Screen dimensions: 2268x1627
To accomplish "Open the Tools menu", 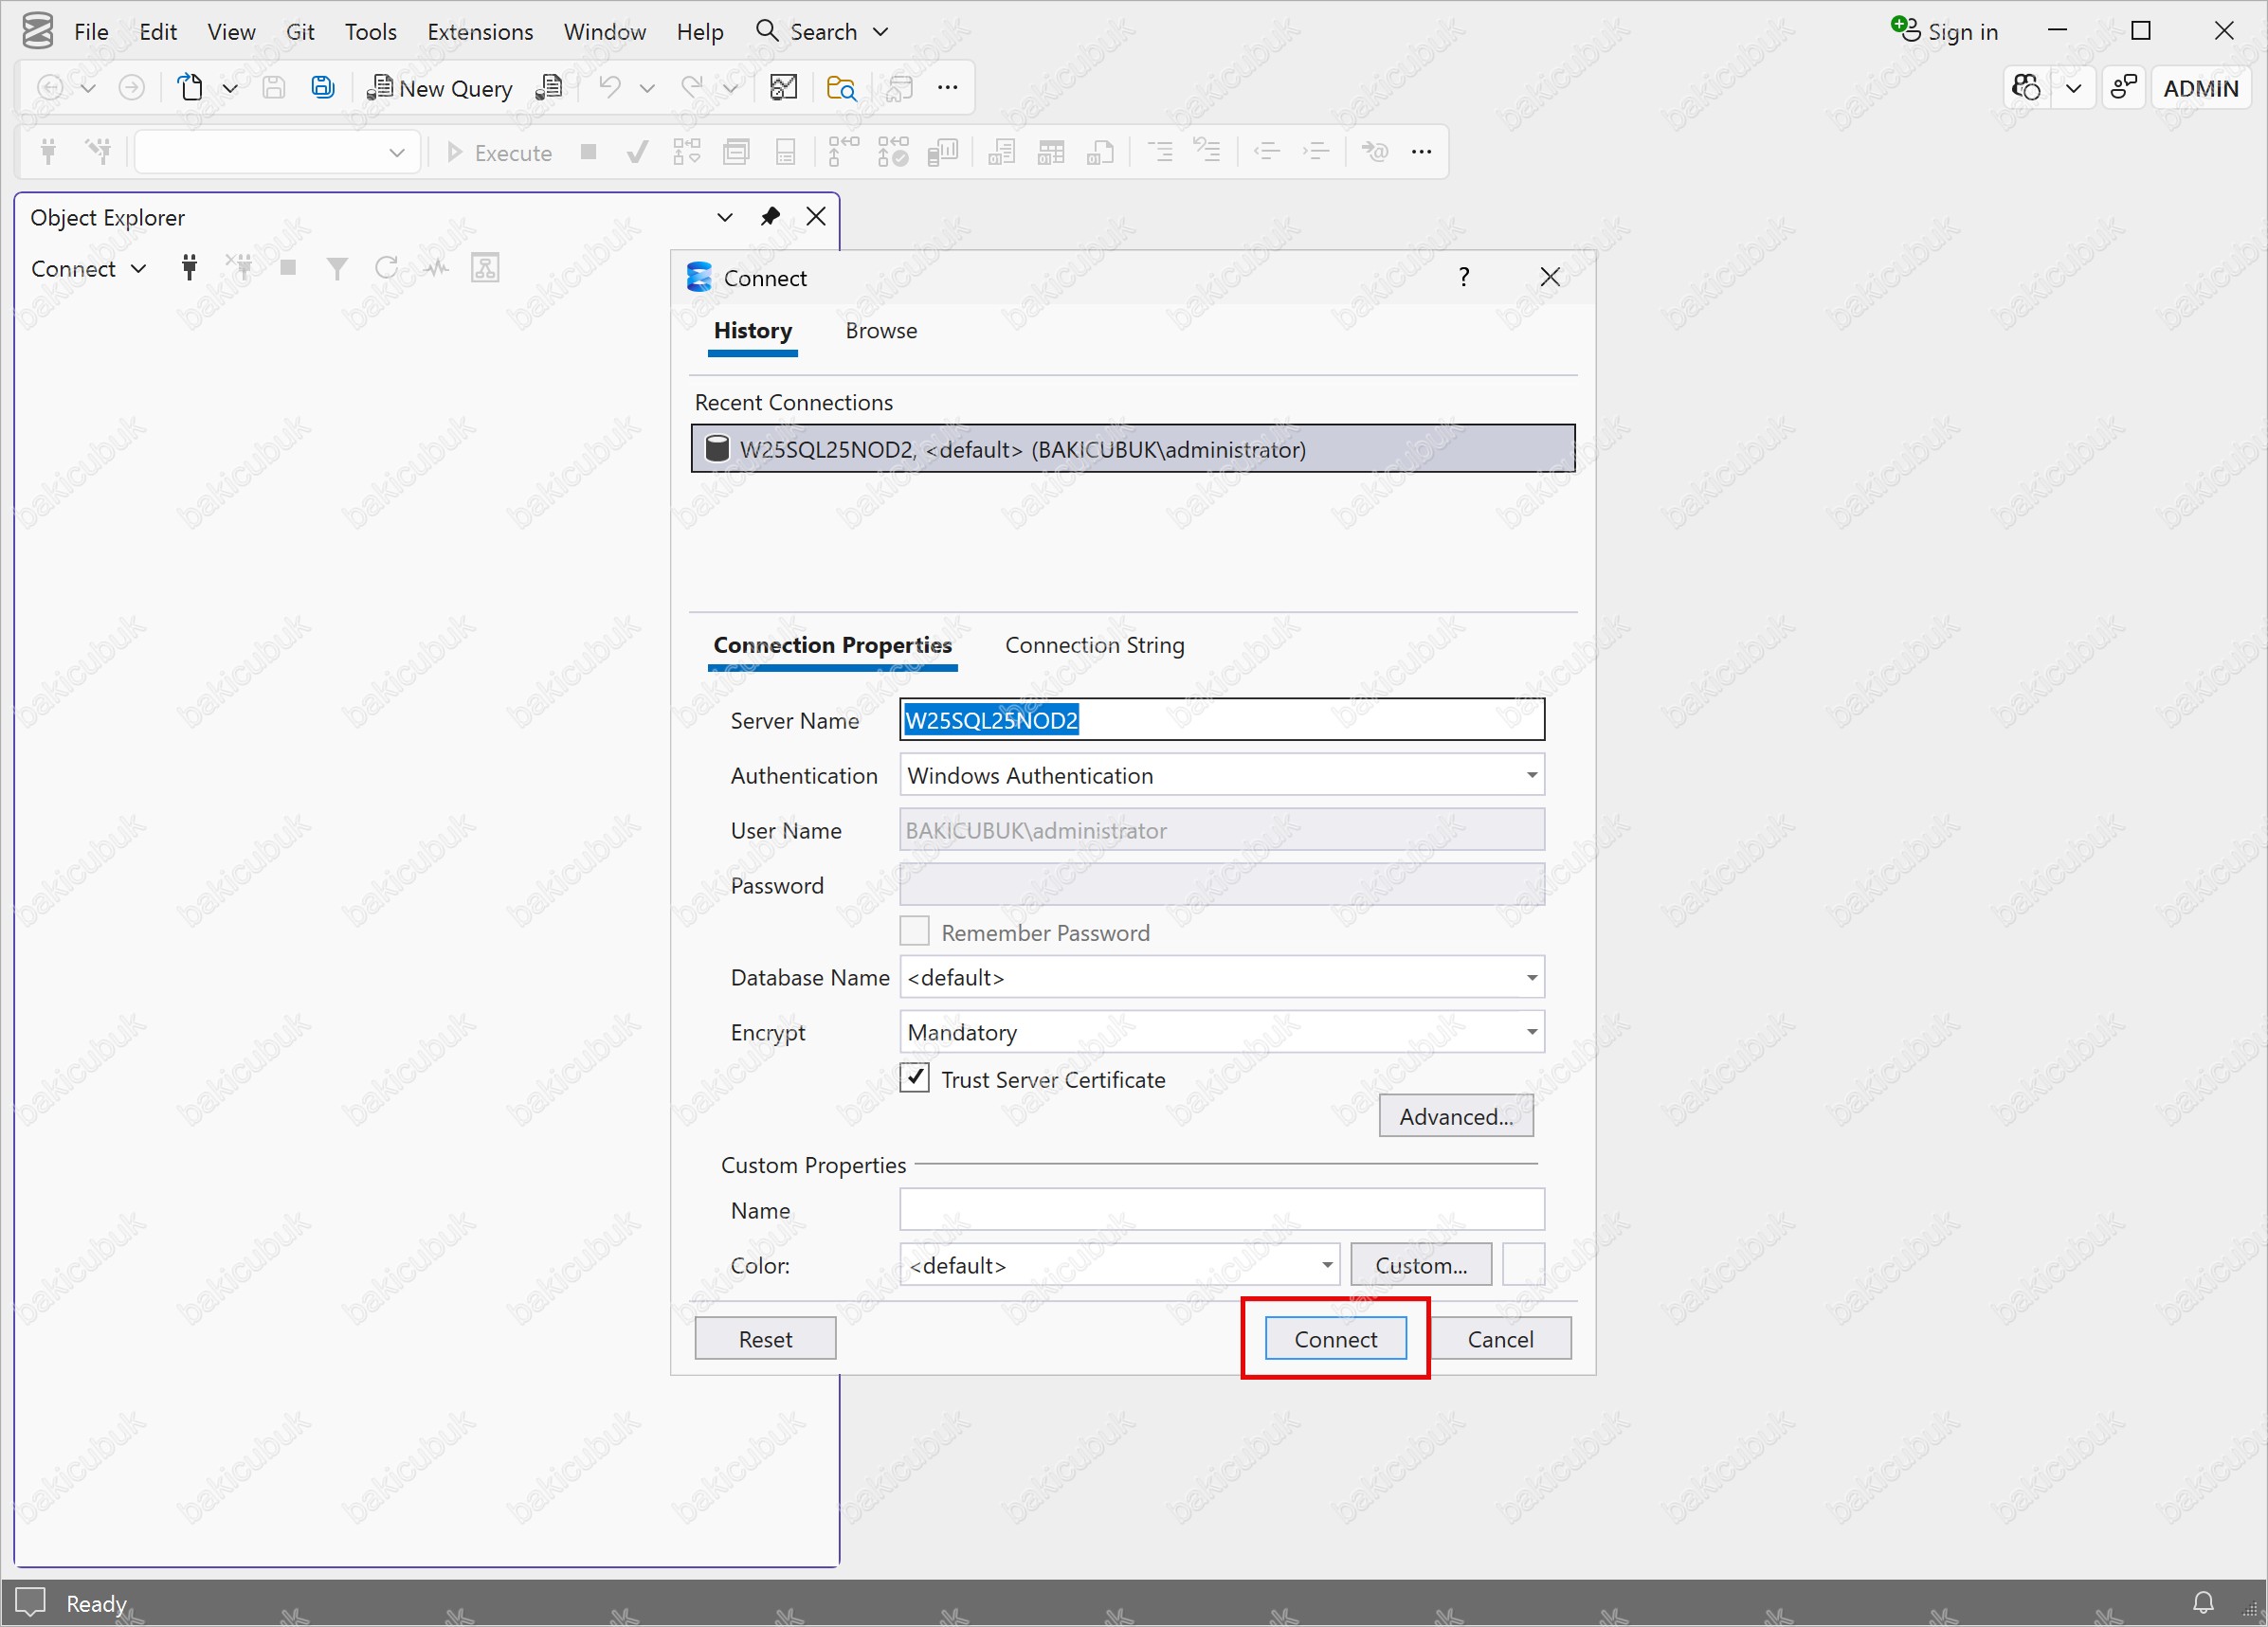I will click(x=370, y=32).
